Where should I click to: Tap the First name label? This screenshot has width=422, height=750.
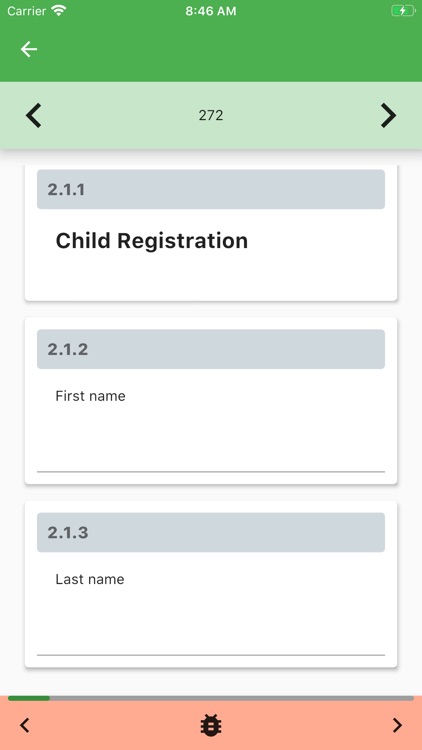tap(90, 396)
